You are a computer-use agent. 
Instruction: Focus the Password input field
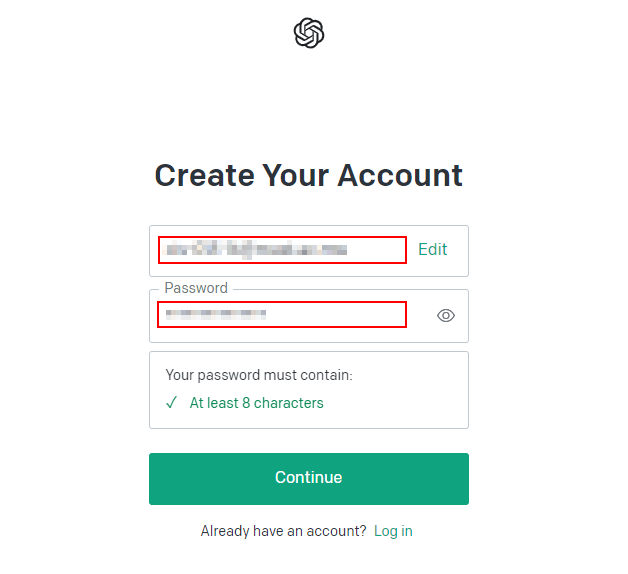tap(282, 315)
